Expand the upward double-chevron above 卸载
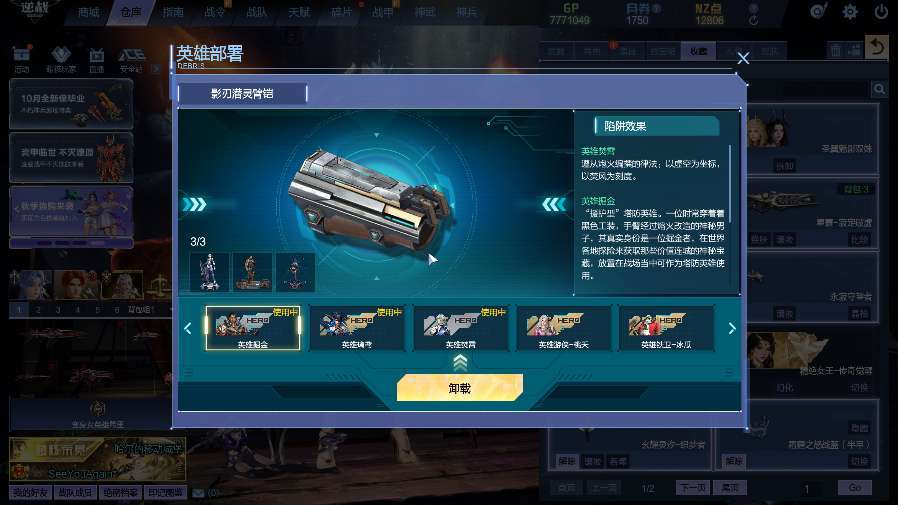898x505 pixels. click(460, 362)
